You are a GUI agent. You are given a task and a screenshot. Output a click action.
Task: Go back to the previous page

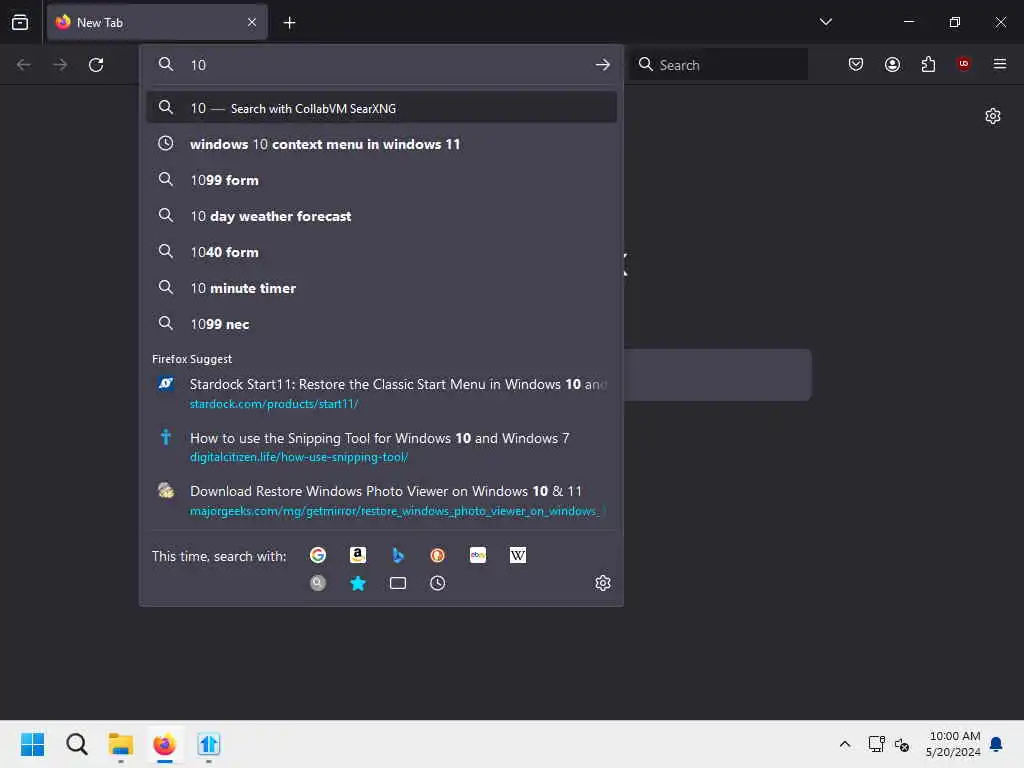[x=24, y=65]
